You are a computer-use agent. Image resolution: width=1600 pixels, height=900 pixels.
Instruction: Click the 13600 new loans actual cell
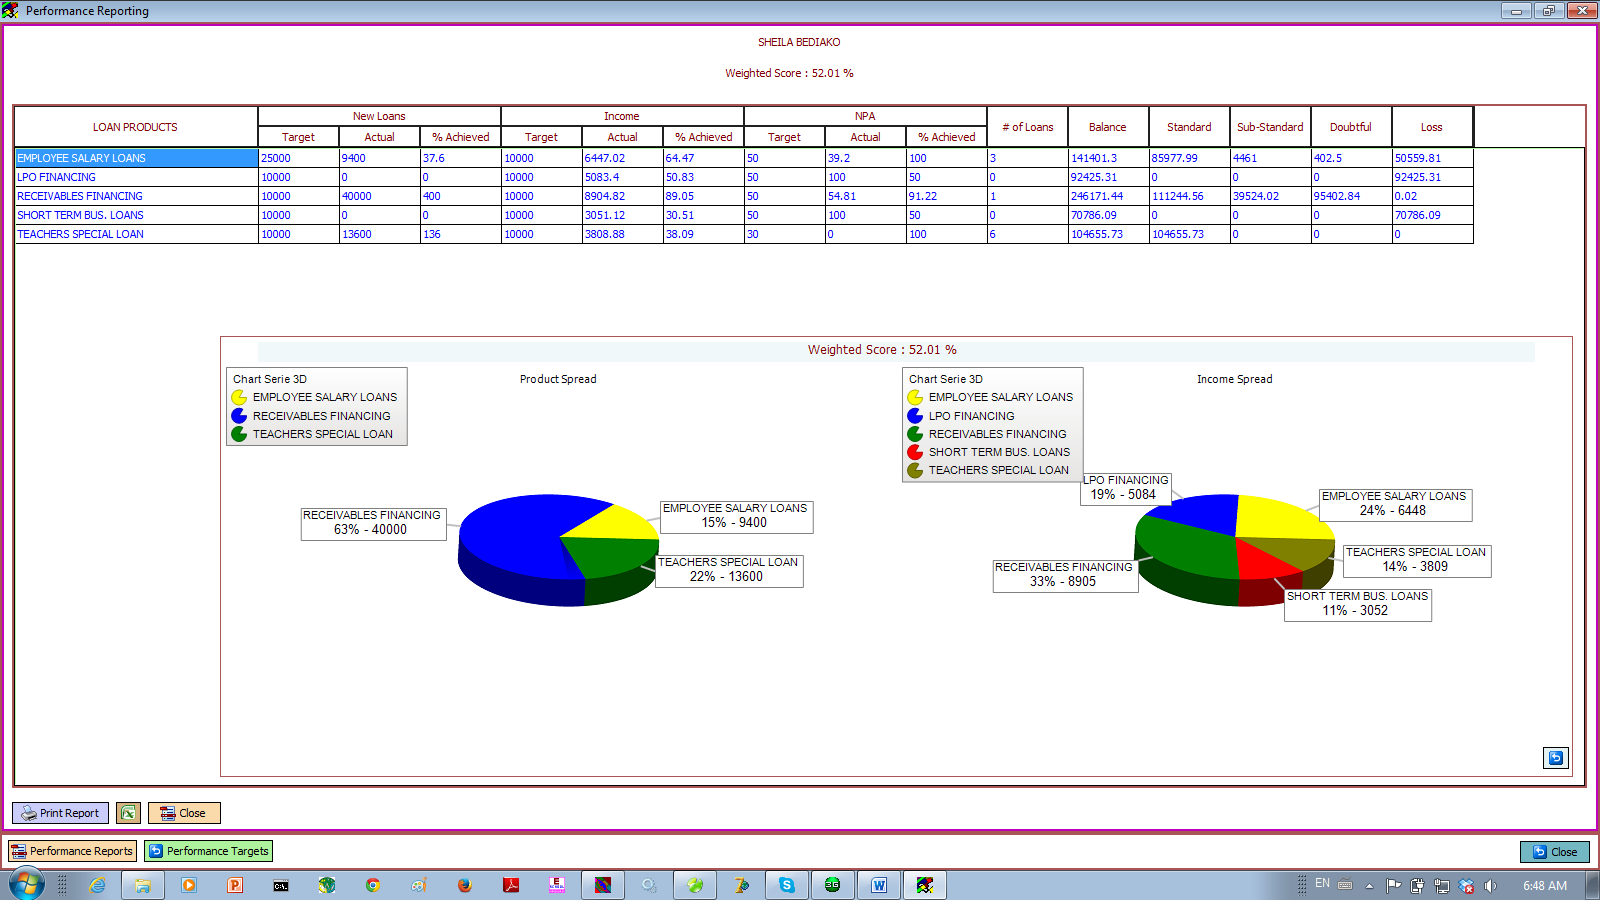click(379, 234)
